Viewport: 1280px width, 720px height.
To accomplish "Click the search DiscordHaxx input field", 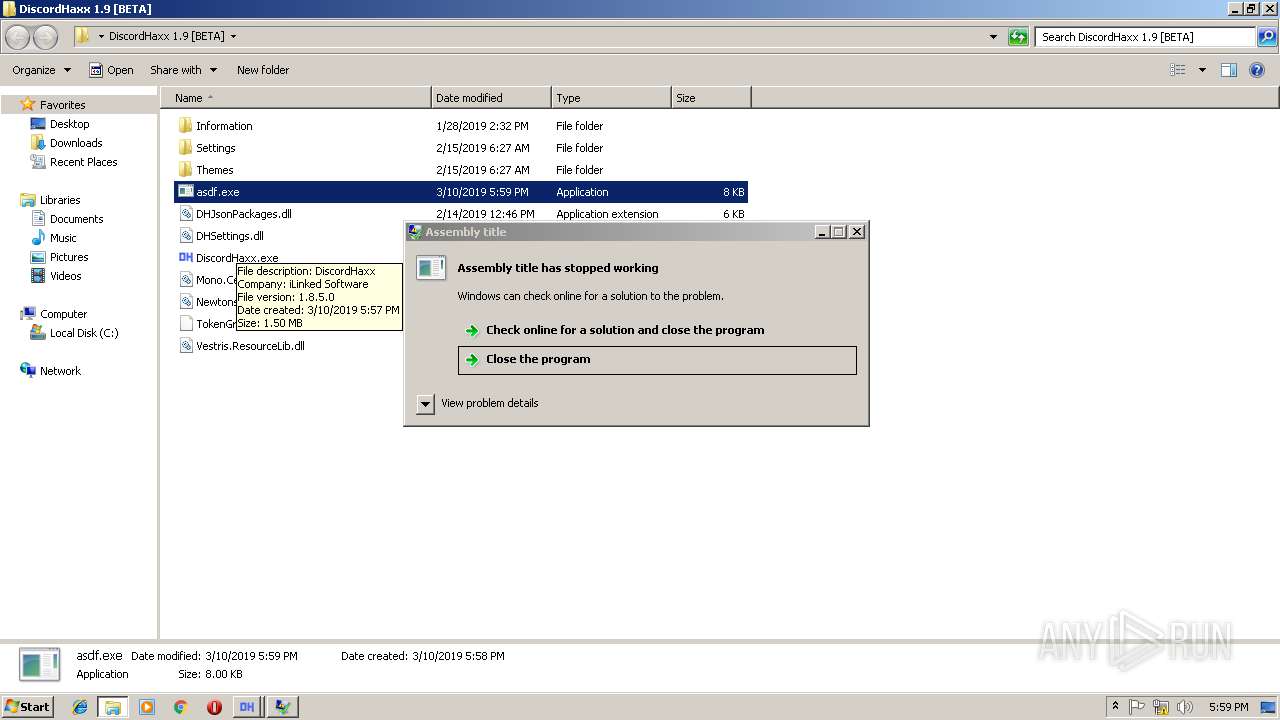I will point(1145,37).
